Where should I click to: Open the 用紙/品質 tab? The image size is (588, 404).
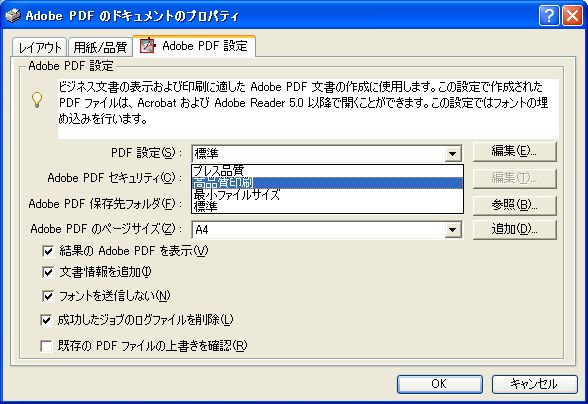[x=100, y=47]
